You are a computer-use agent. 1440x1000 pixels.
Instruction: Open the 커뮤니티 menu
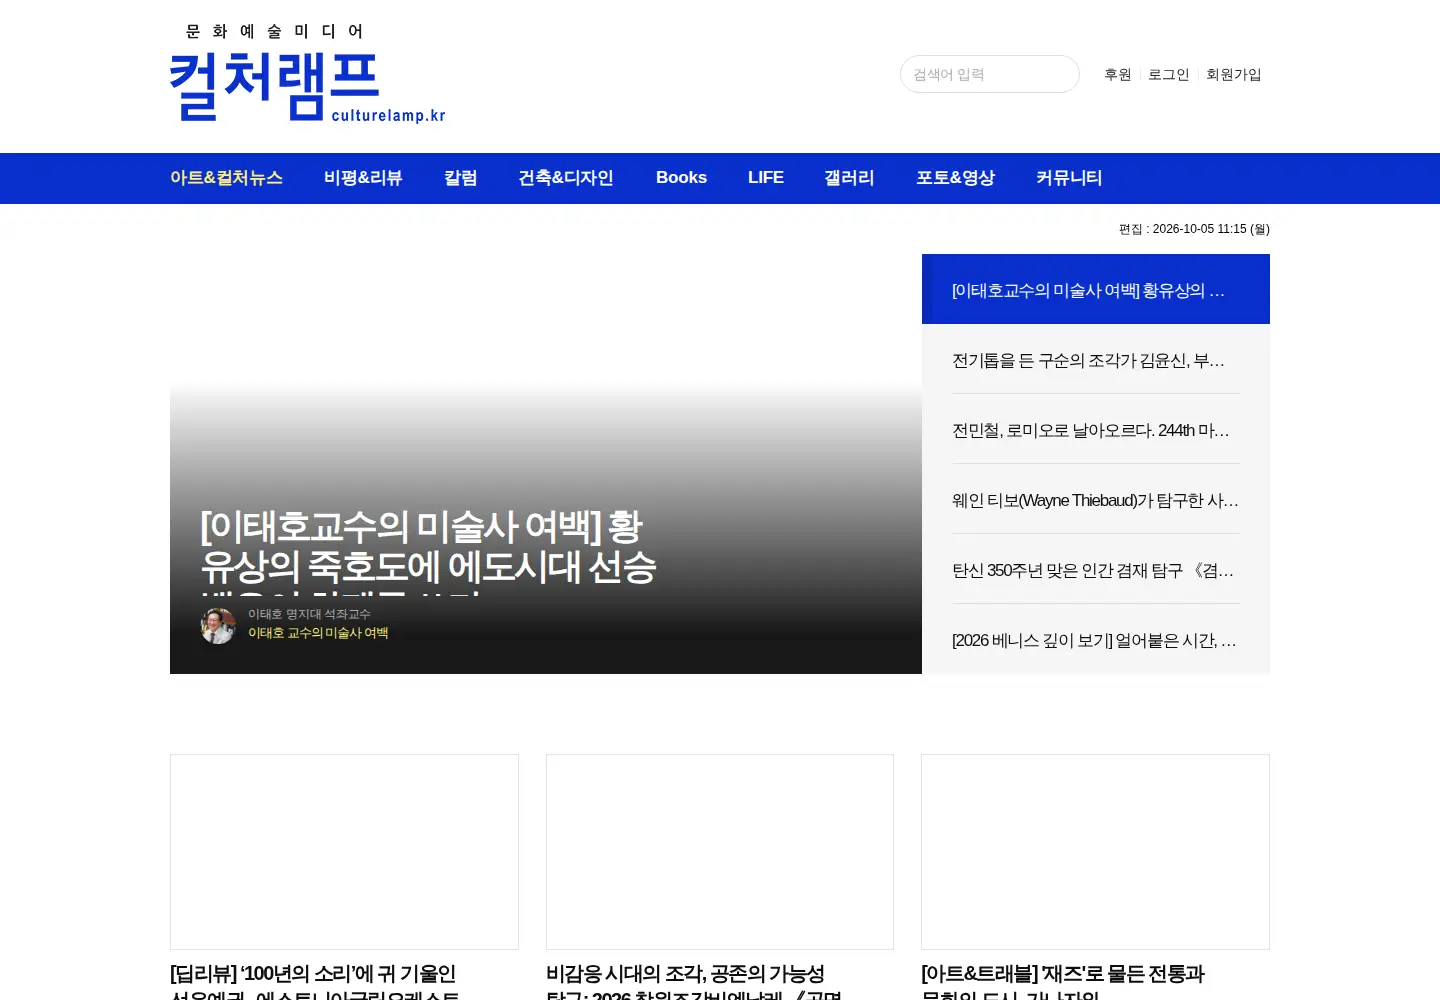click(x=1069, y=178)
